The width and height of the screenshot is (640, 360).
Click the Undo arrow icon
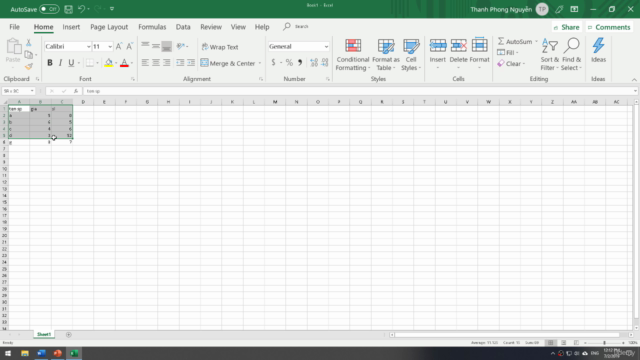tap(81, 9)
